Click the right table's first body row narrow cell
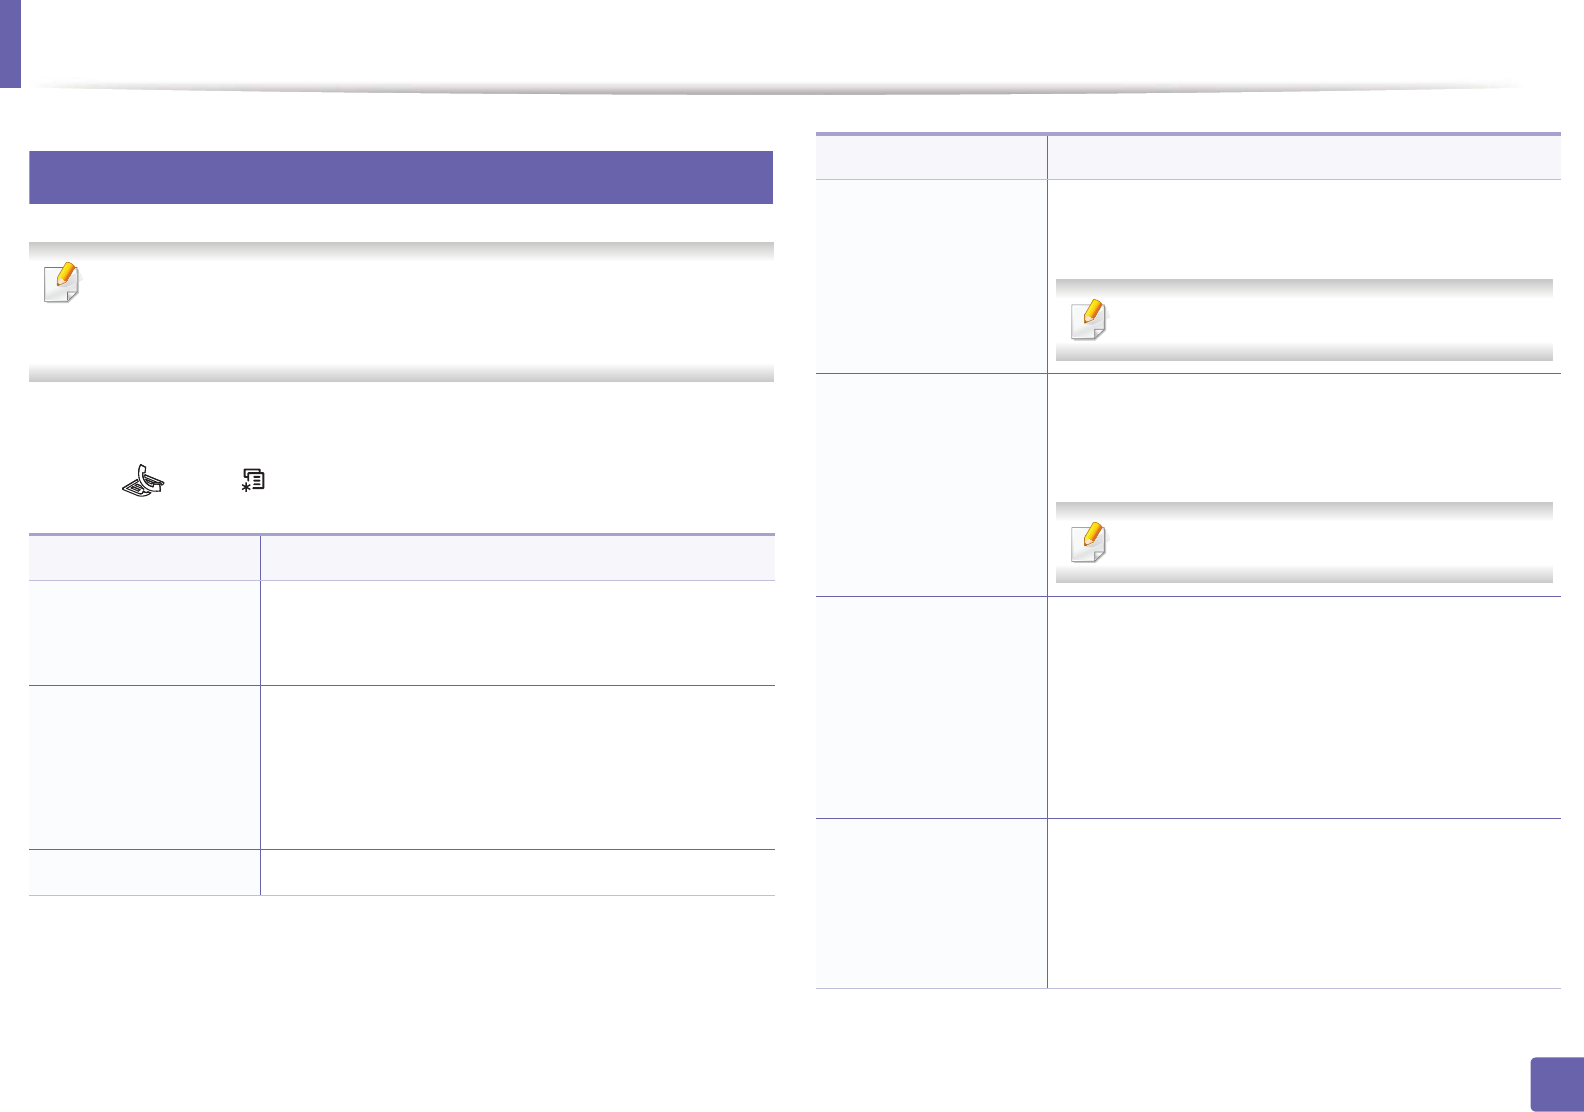Screen dimensions: 1584x1112 pyautogui.click(x=931, y=276)
